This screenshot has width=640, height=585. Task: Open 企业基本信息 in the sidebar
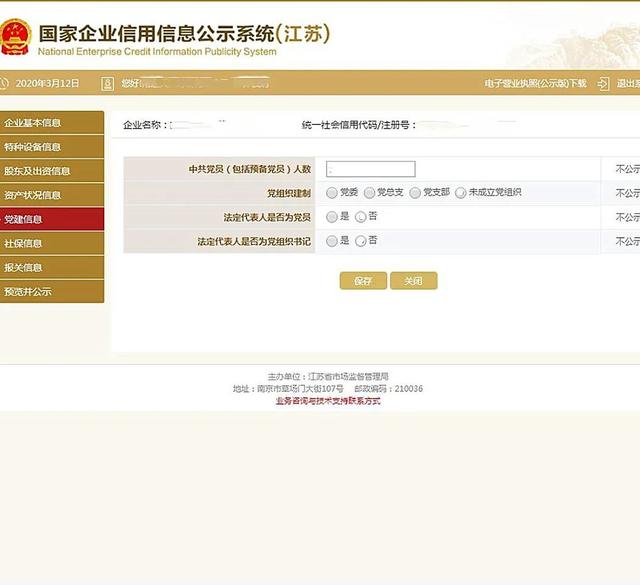pyautogui.click(x=51, y=122)
